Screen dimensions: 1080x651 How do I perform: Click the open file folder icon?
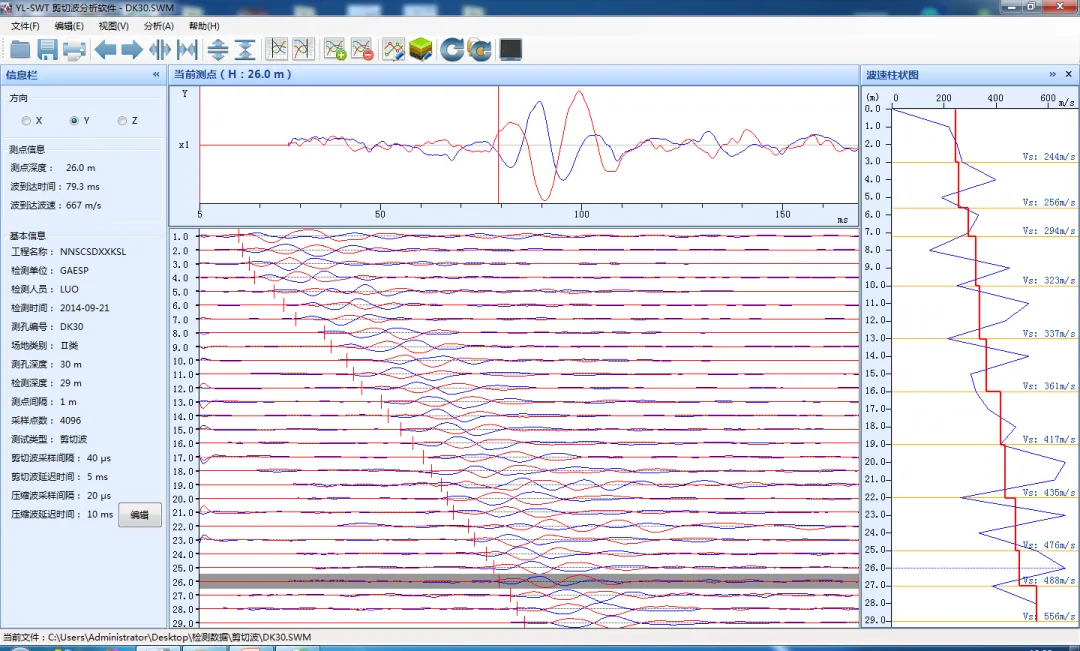[20, 49]
